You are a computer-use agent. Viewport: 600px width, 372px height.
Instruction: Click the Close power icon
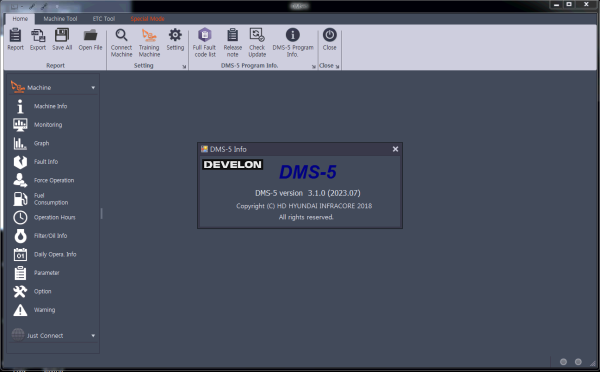click(x=329, y=35)
